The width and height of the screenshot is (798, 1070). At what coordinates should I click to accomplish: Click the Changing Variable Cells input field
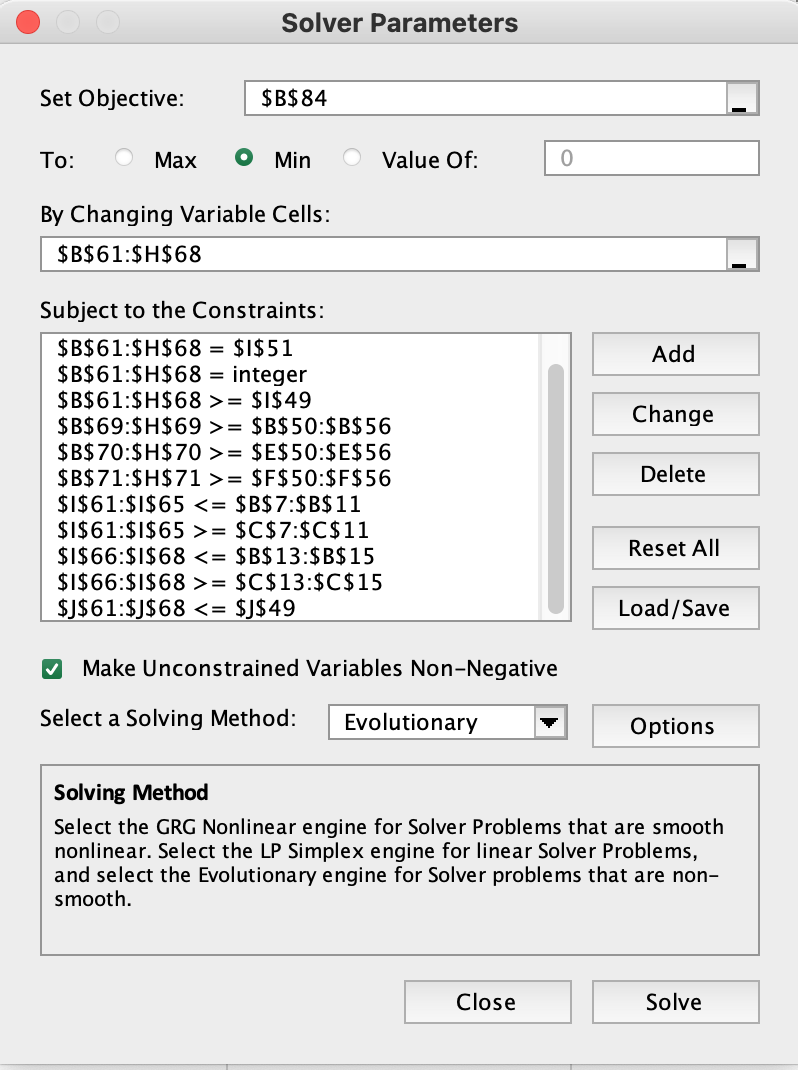384,255
